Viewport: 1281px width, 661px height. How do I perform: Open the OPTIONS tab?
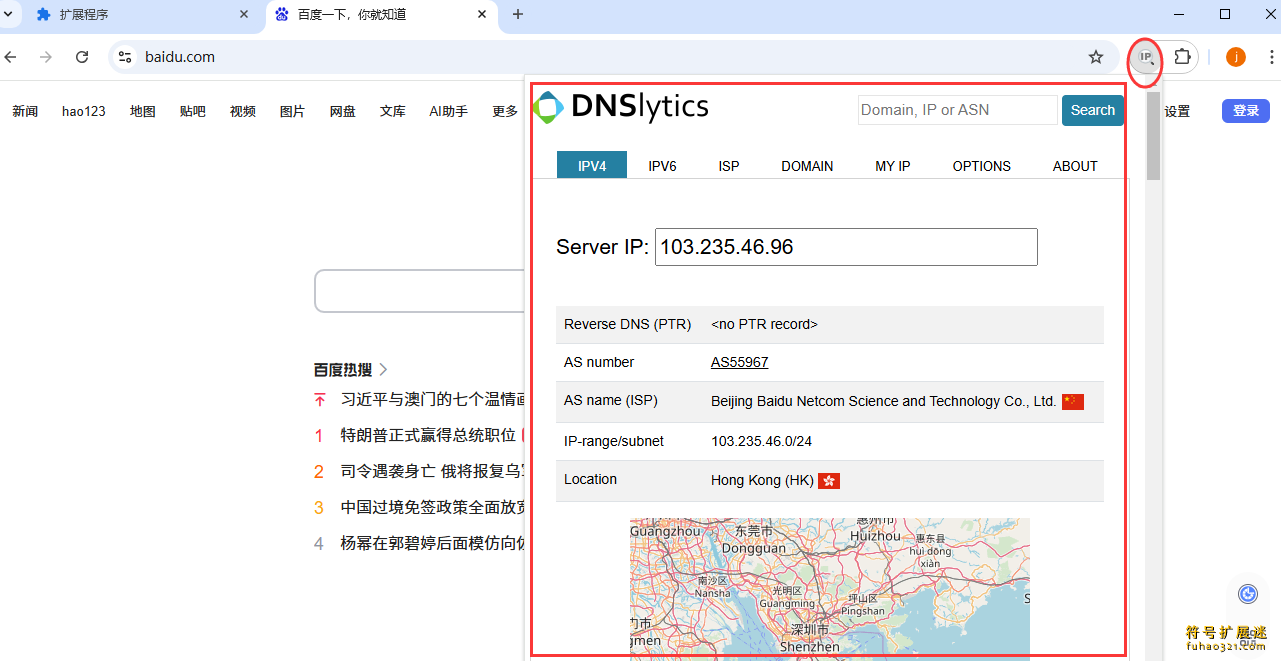[x=981, y=166]
